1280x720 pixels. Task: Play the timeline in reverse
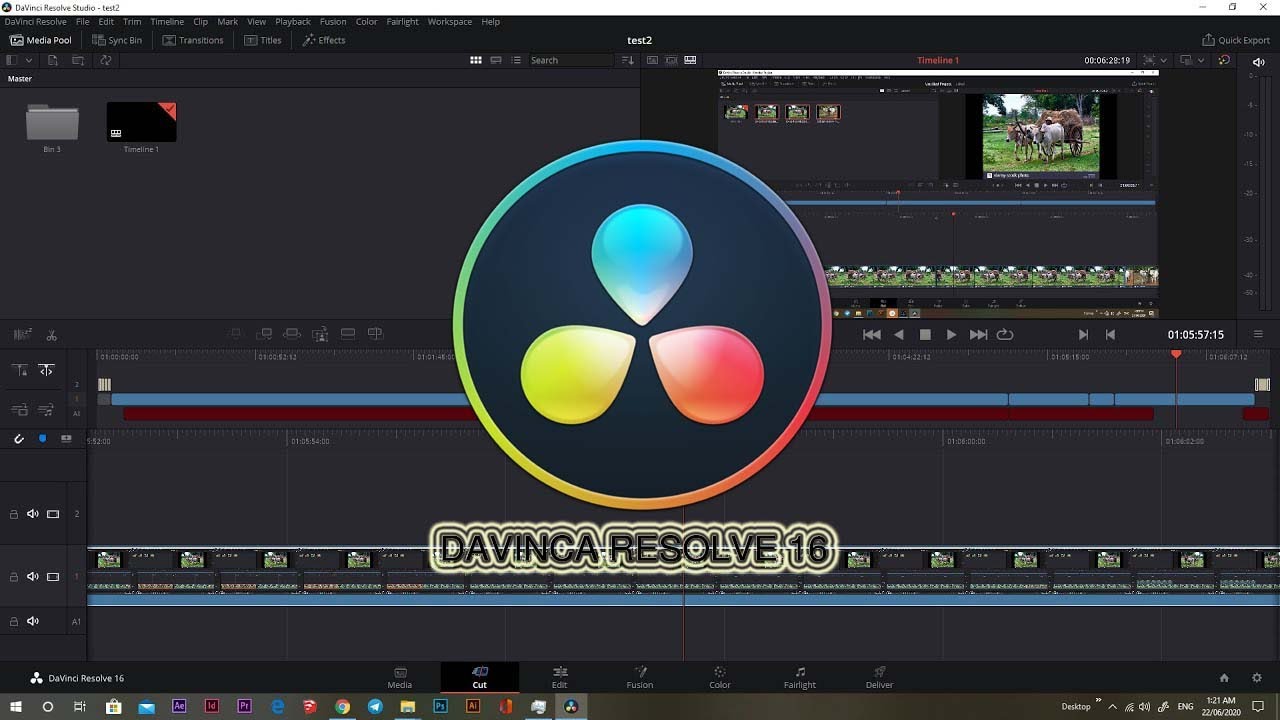click(898, 335)
